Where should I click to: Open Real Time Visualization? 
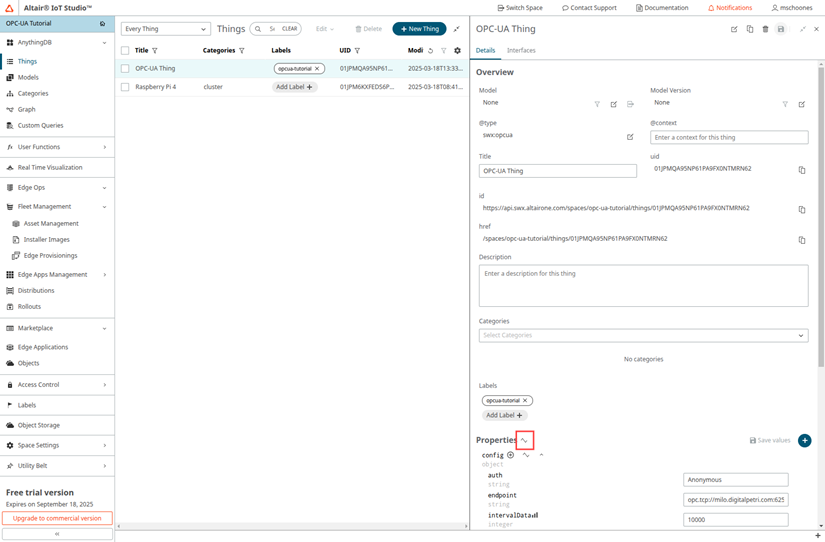50,167
